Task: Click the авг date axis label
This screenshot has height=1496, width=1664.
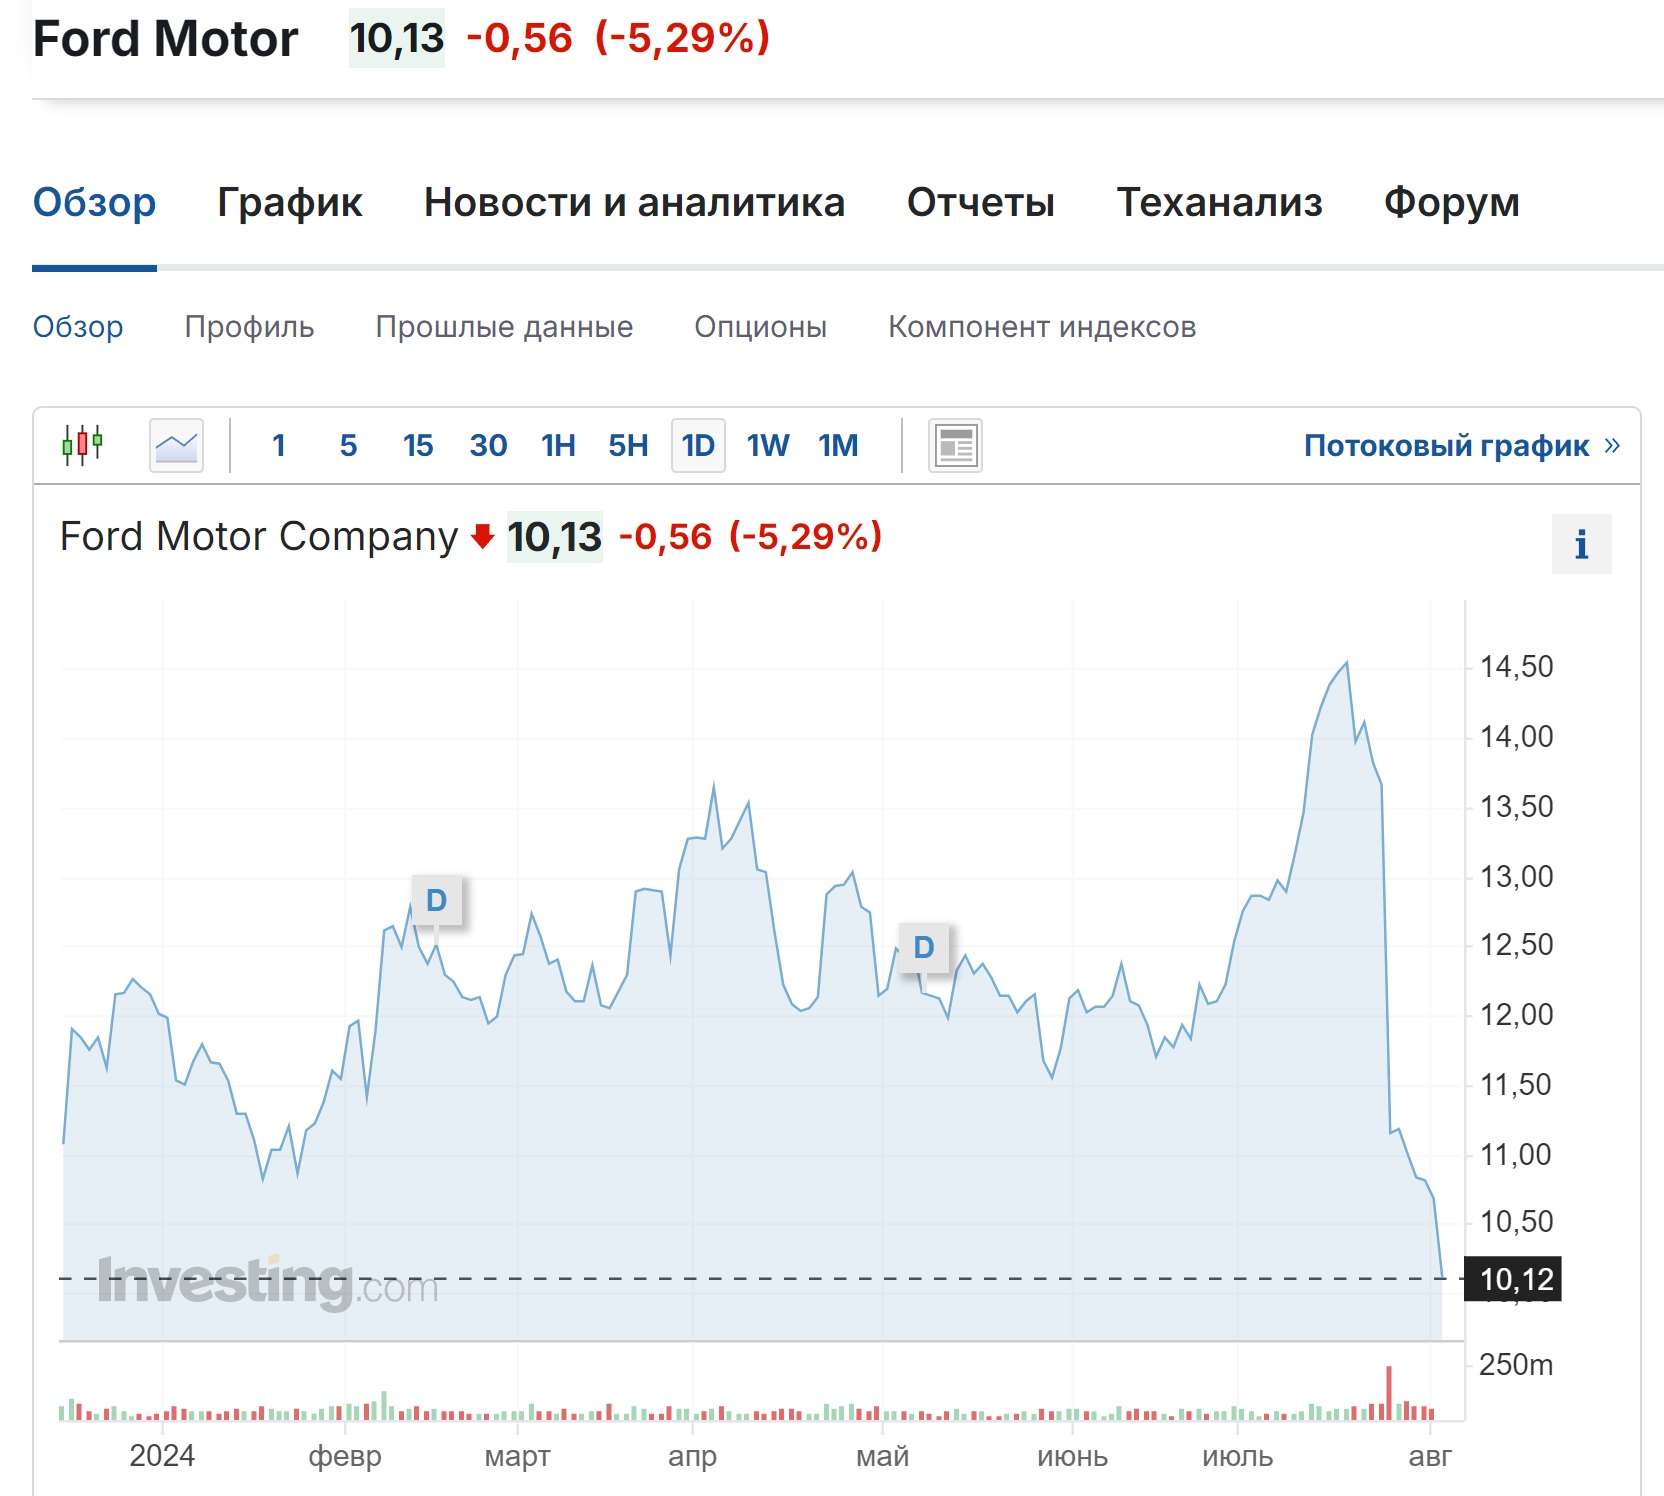Action: click(x=1430, y=1456)
